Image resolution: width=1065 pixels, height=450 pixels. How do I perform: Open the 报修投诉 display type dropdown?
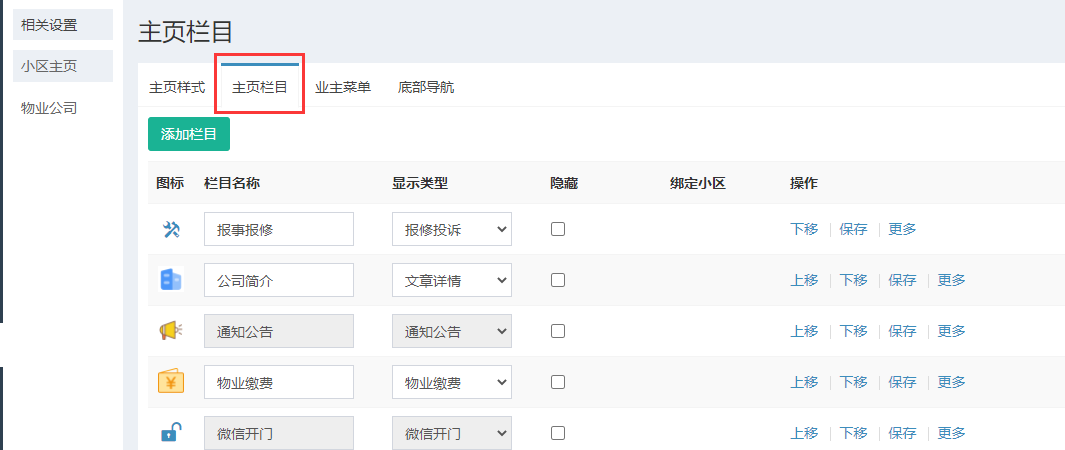[x=452, y=229]
